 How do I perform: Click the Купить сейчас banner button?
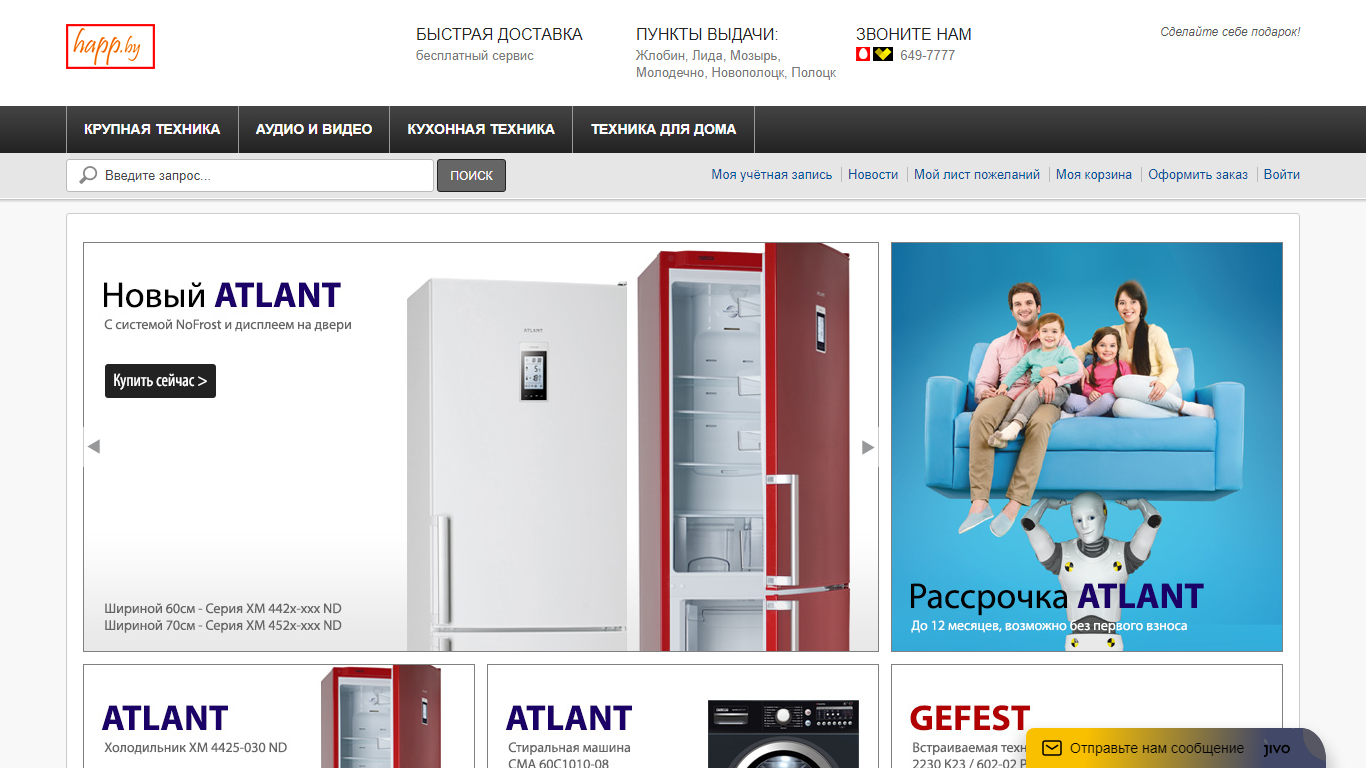(160, 381)
